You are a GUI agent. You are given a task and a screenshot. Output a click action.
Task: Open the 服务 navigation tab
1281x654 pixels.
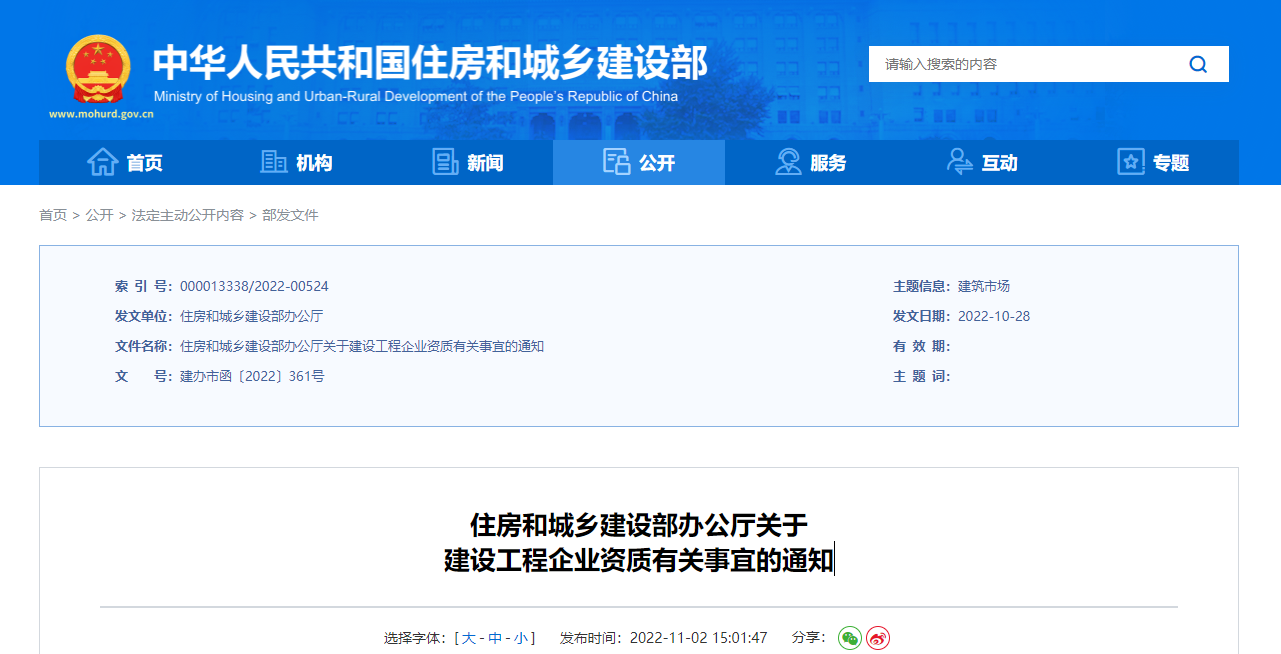tap(811, 163)
